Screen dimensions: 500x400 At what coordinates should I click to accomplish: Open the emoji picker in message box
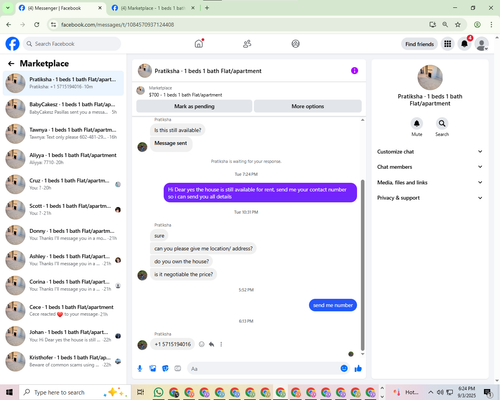(x=344, y=368)
